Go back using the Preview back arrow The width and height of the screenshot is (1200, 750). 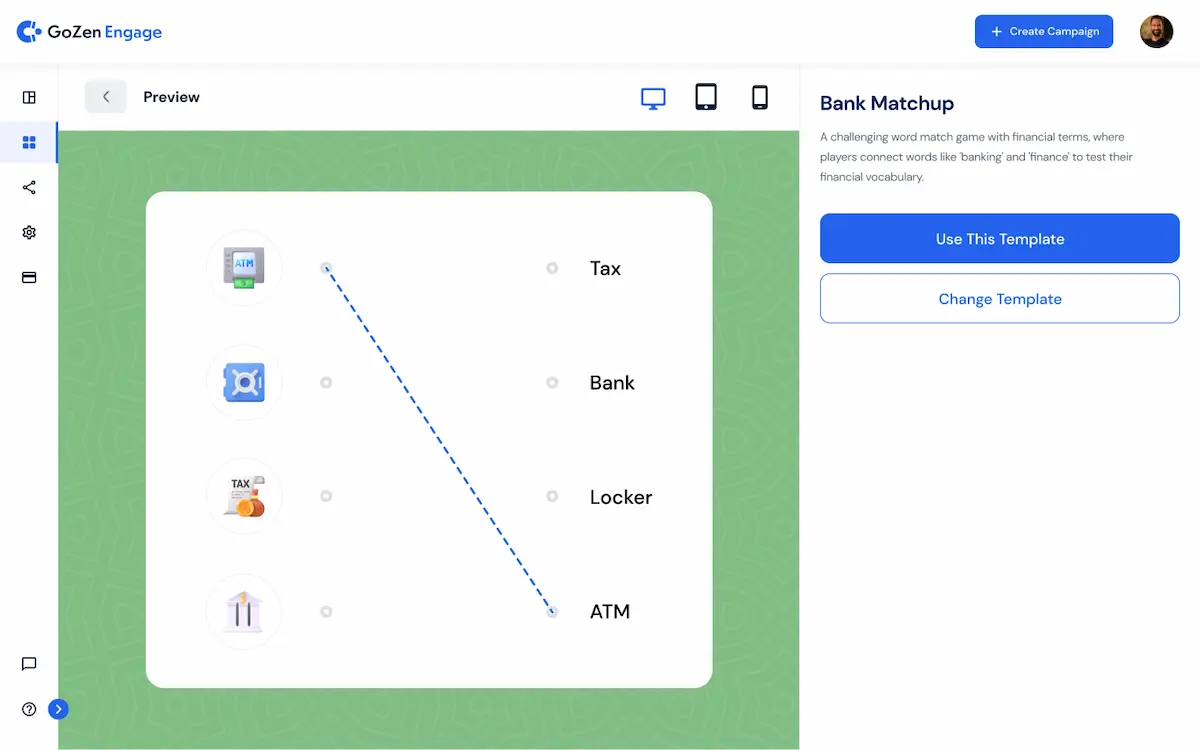tap(106, 97)
